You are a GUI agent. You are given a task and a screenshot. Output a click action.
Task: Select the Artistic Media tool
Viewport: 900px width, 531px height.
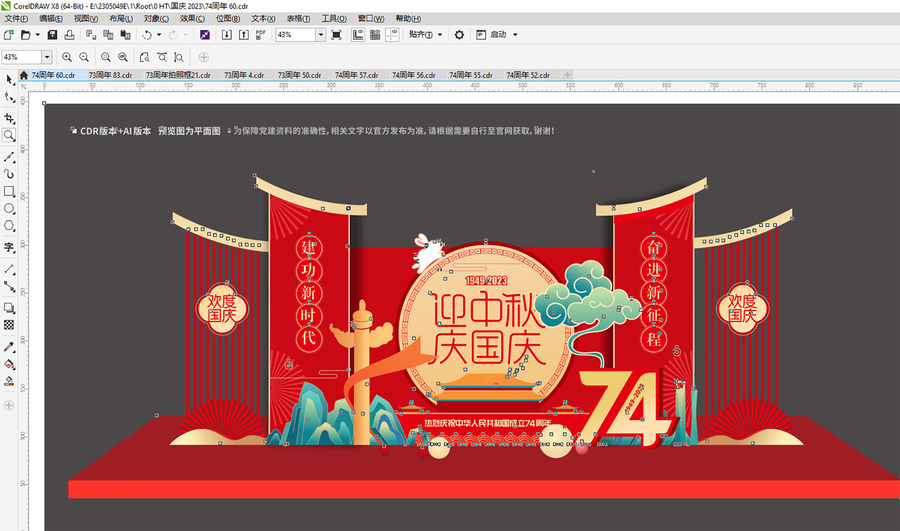9,173
